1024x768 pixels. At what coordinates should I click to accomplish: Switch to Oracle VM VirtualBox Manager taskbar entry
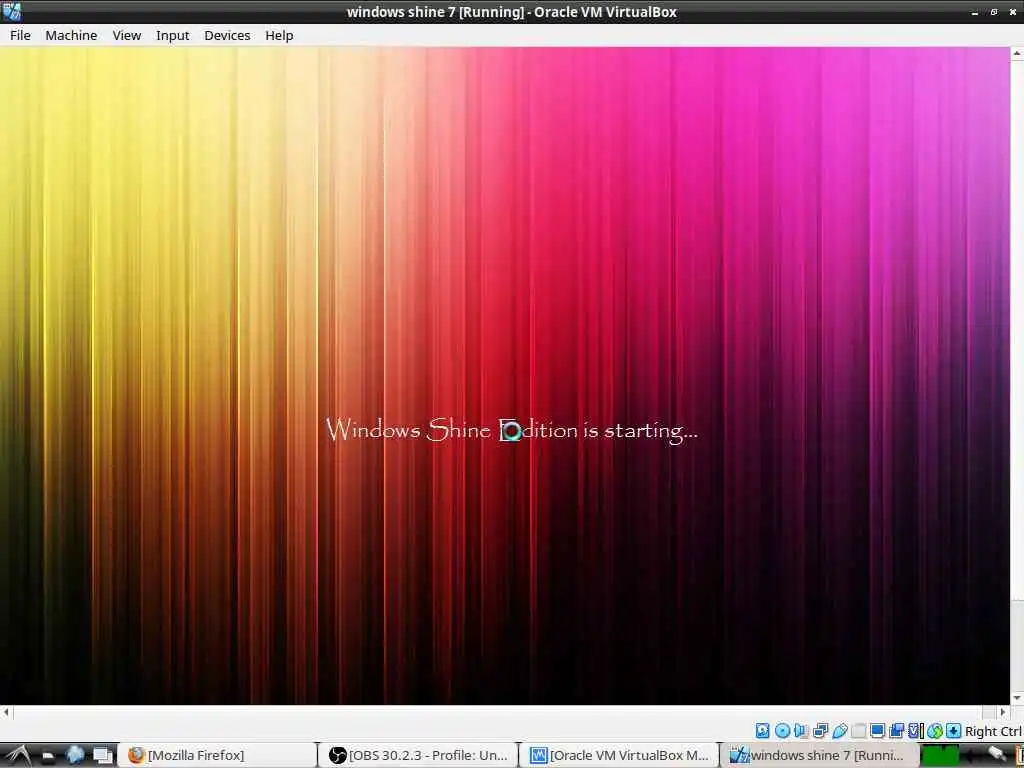click(x=621, y=755)
